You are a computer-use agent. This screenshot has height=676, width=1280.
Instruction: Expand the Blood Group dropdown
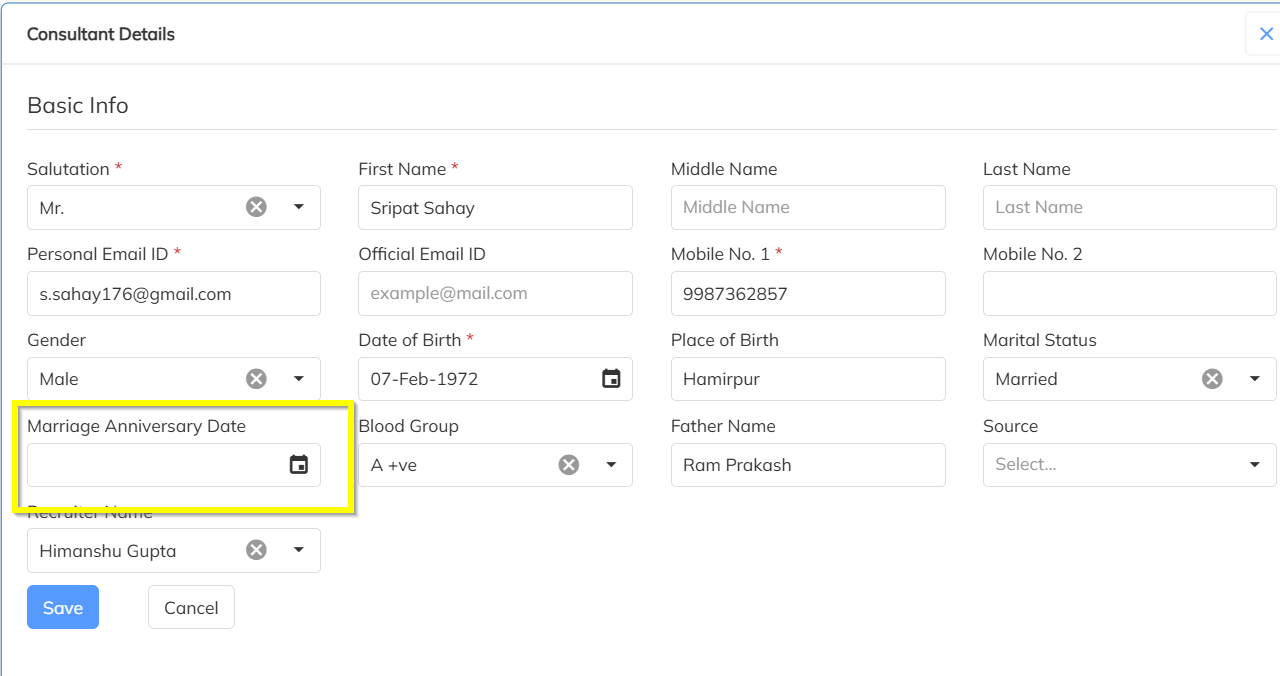(611, 465)
